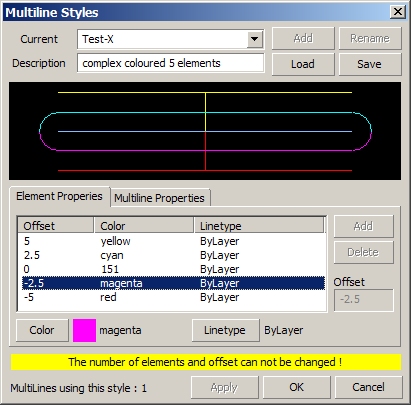Image resolution: width=411 pixels, height=405 pixels.
Task: Click the Color button for the element
Action: (x=42, y=330)
